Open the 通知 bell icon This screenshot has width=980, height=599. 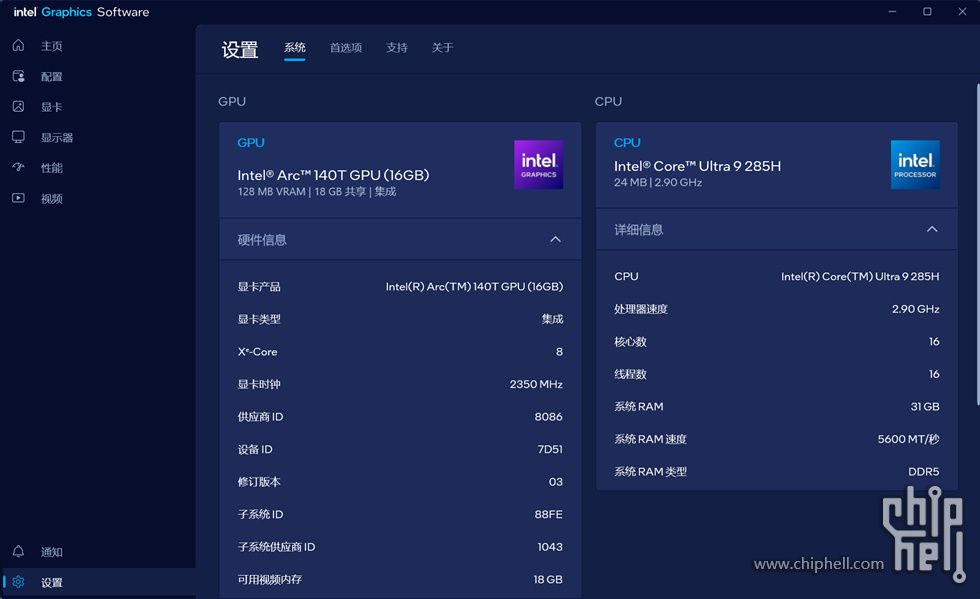tap(18, 551)
